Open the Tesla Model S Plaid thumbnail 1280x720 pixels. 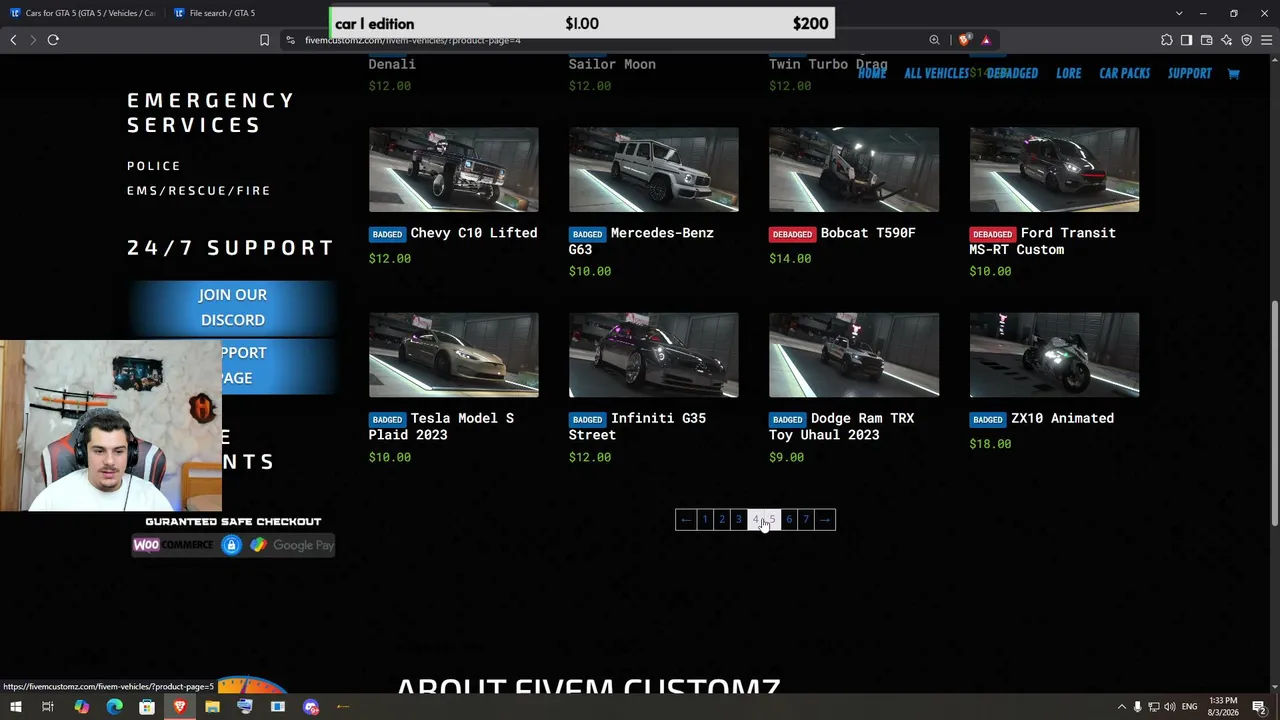coord(453,355)
